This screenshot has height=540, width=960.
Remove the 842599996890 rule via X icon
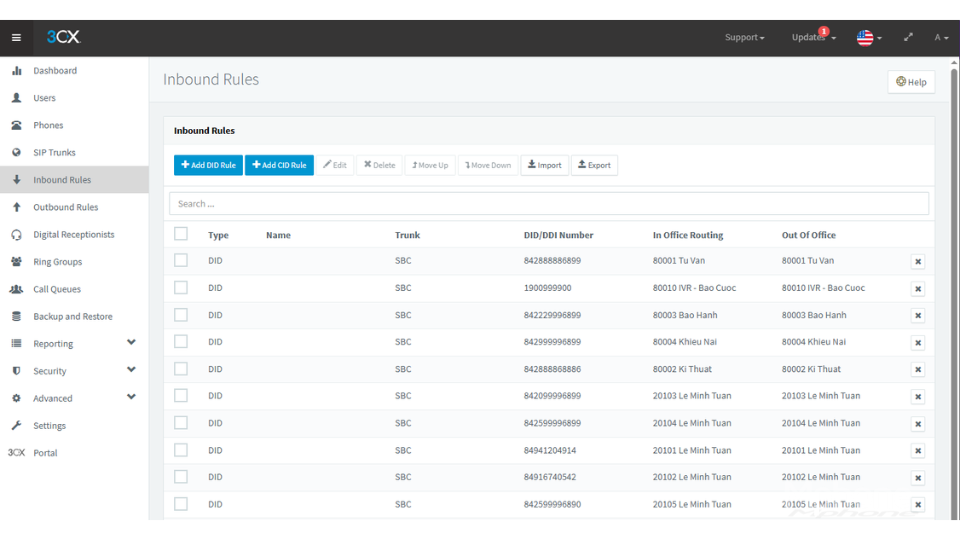pos(918,504)
